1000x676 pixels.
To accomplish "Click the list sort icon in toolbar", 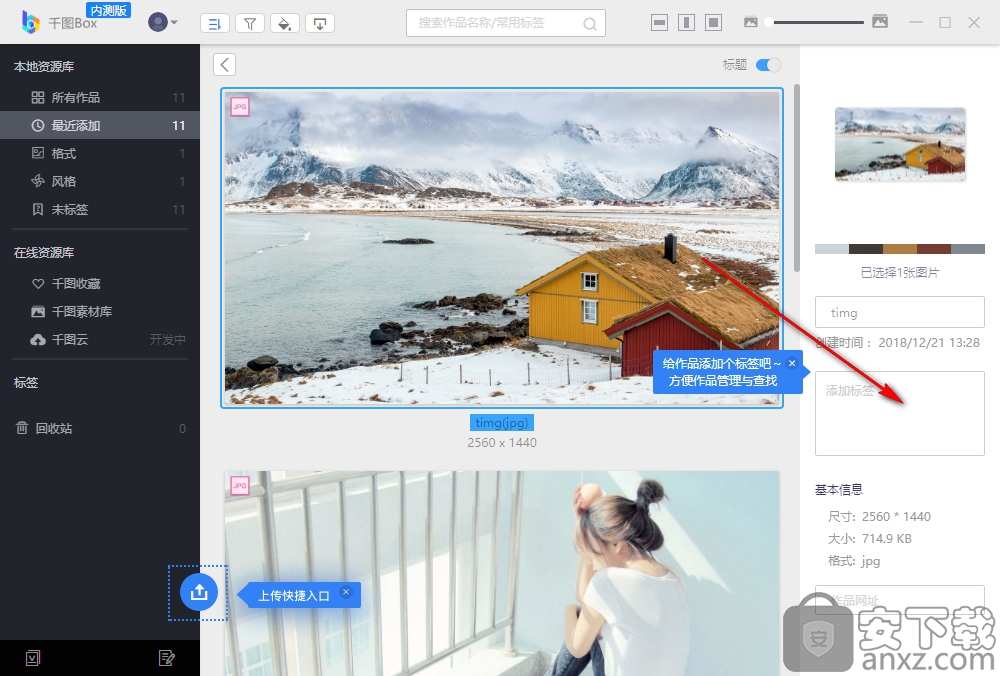I will click(214, 23).
